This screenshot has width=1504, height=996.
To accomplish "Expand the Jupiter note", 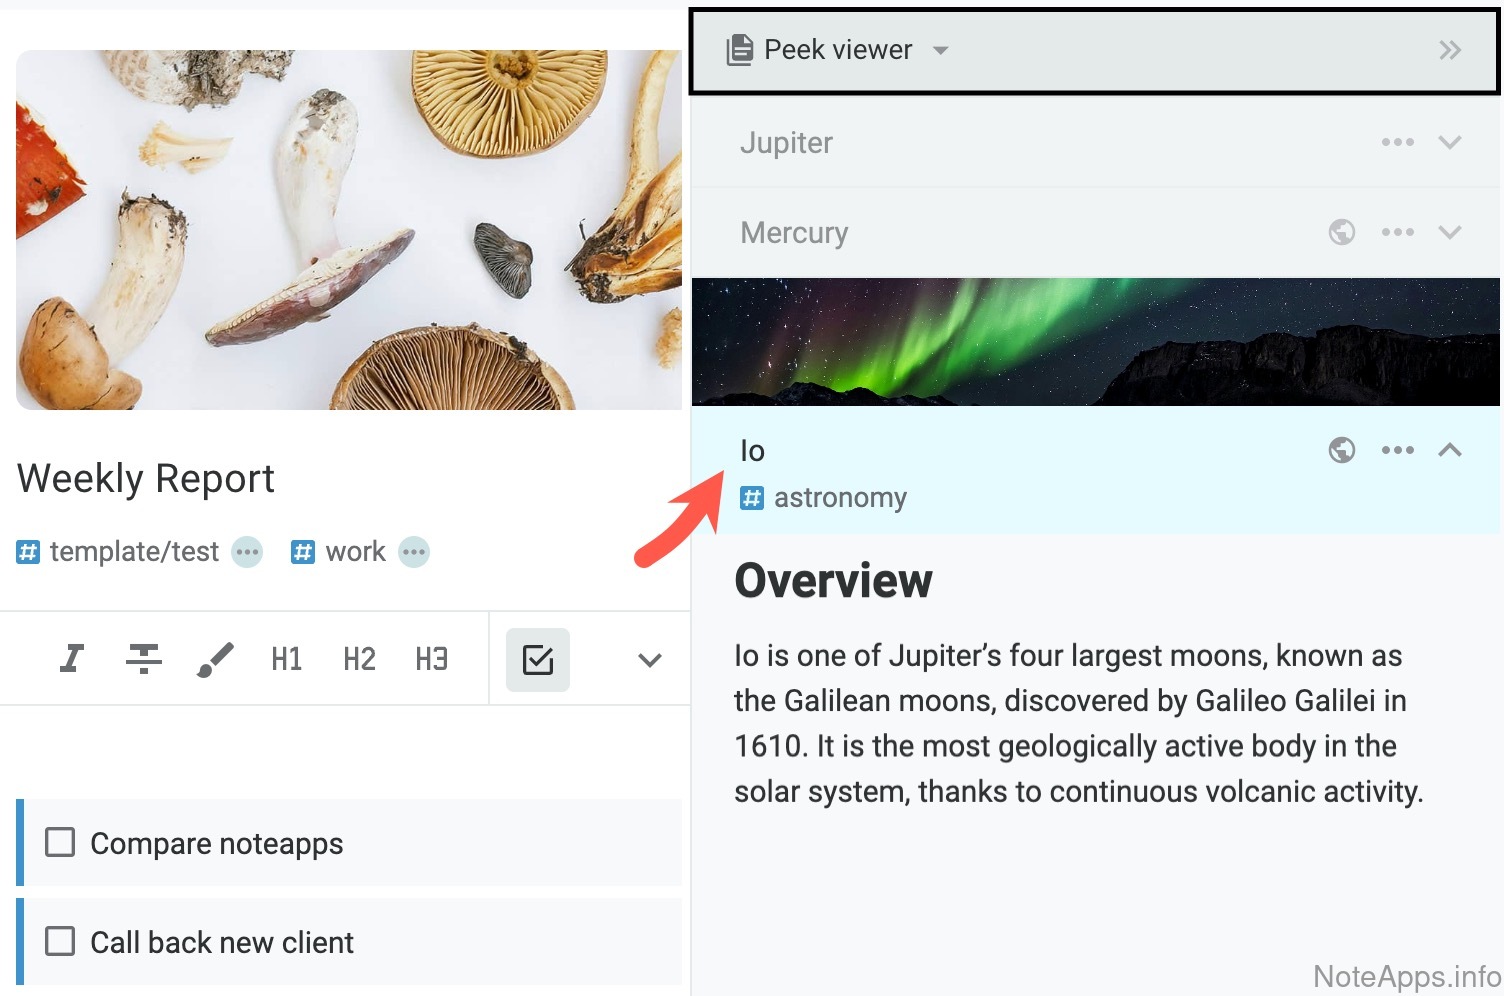I will (x=1450, y=142).
